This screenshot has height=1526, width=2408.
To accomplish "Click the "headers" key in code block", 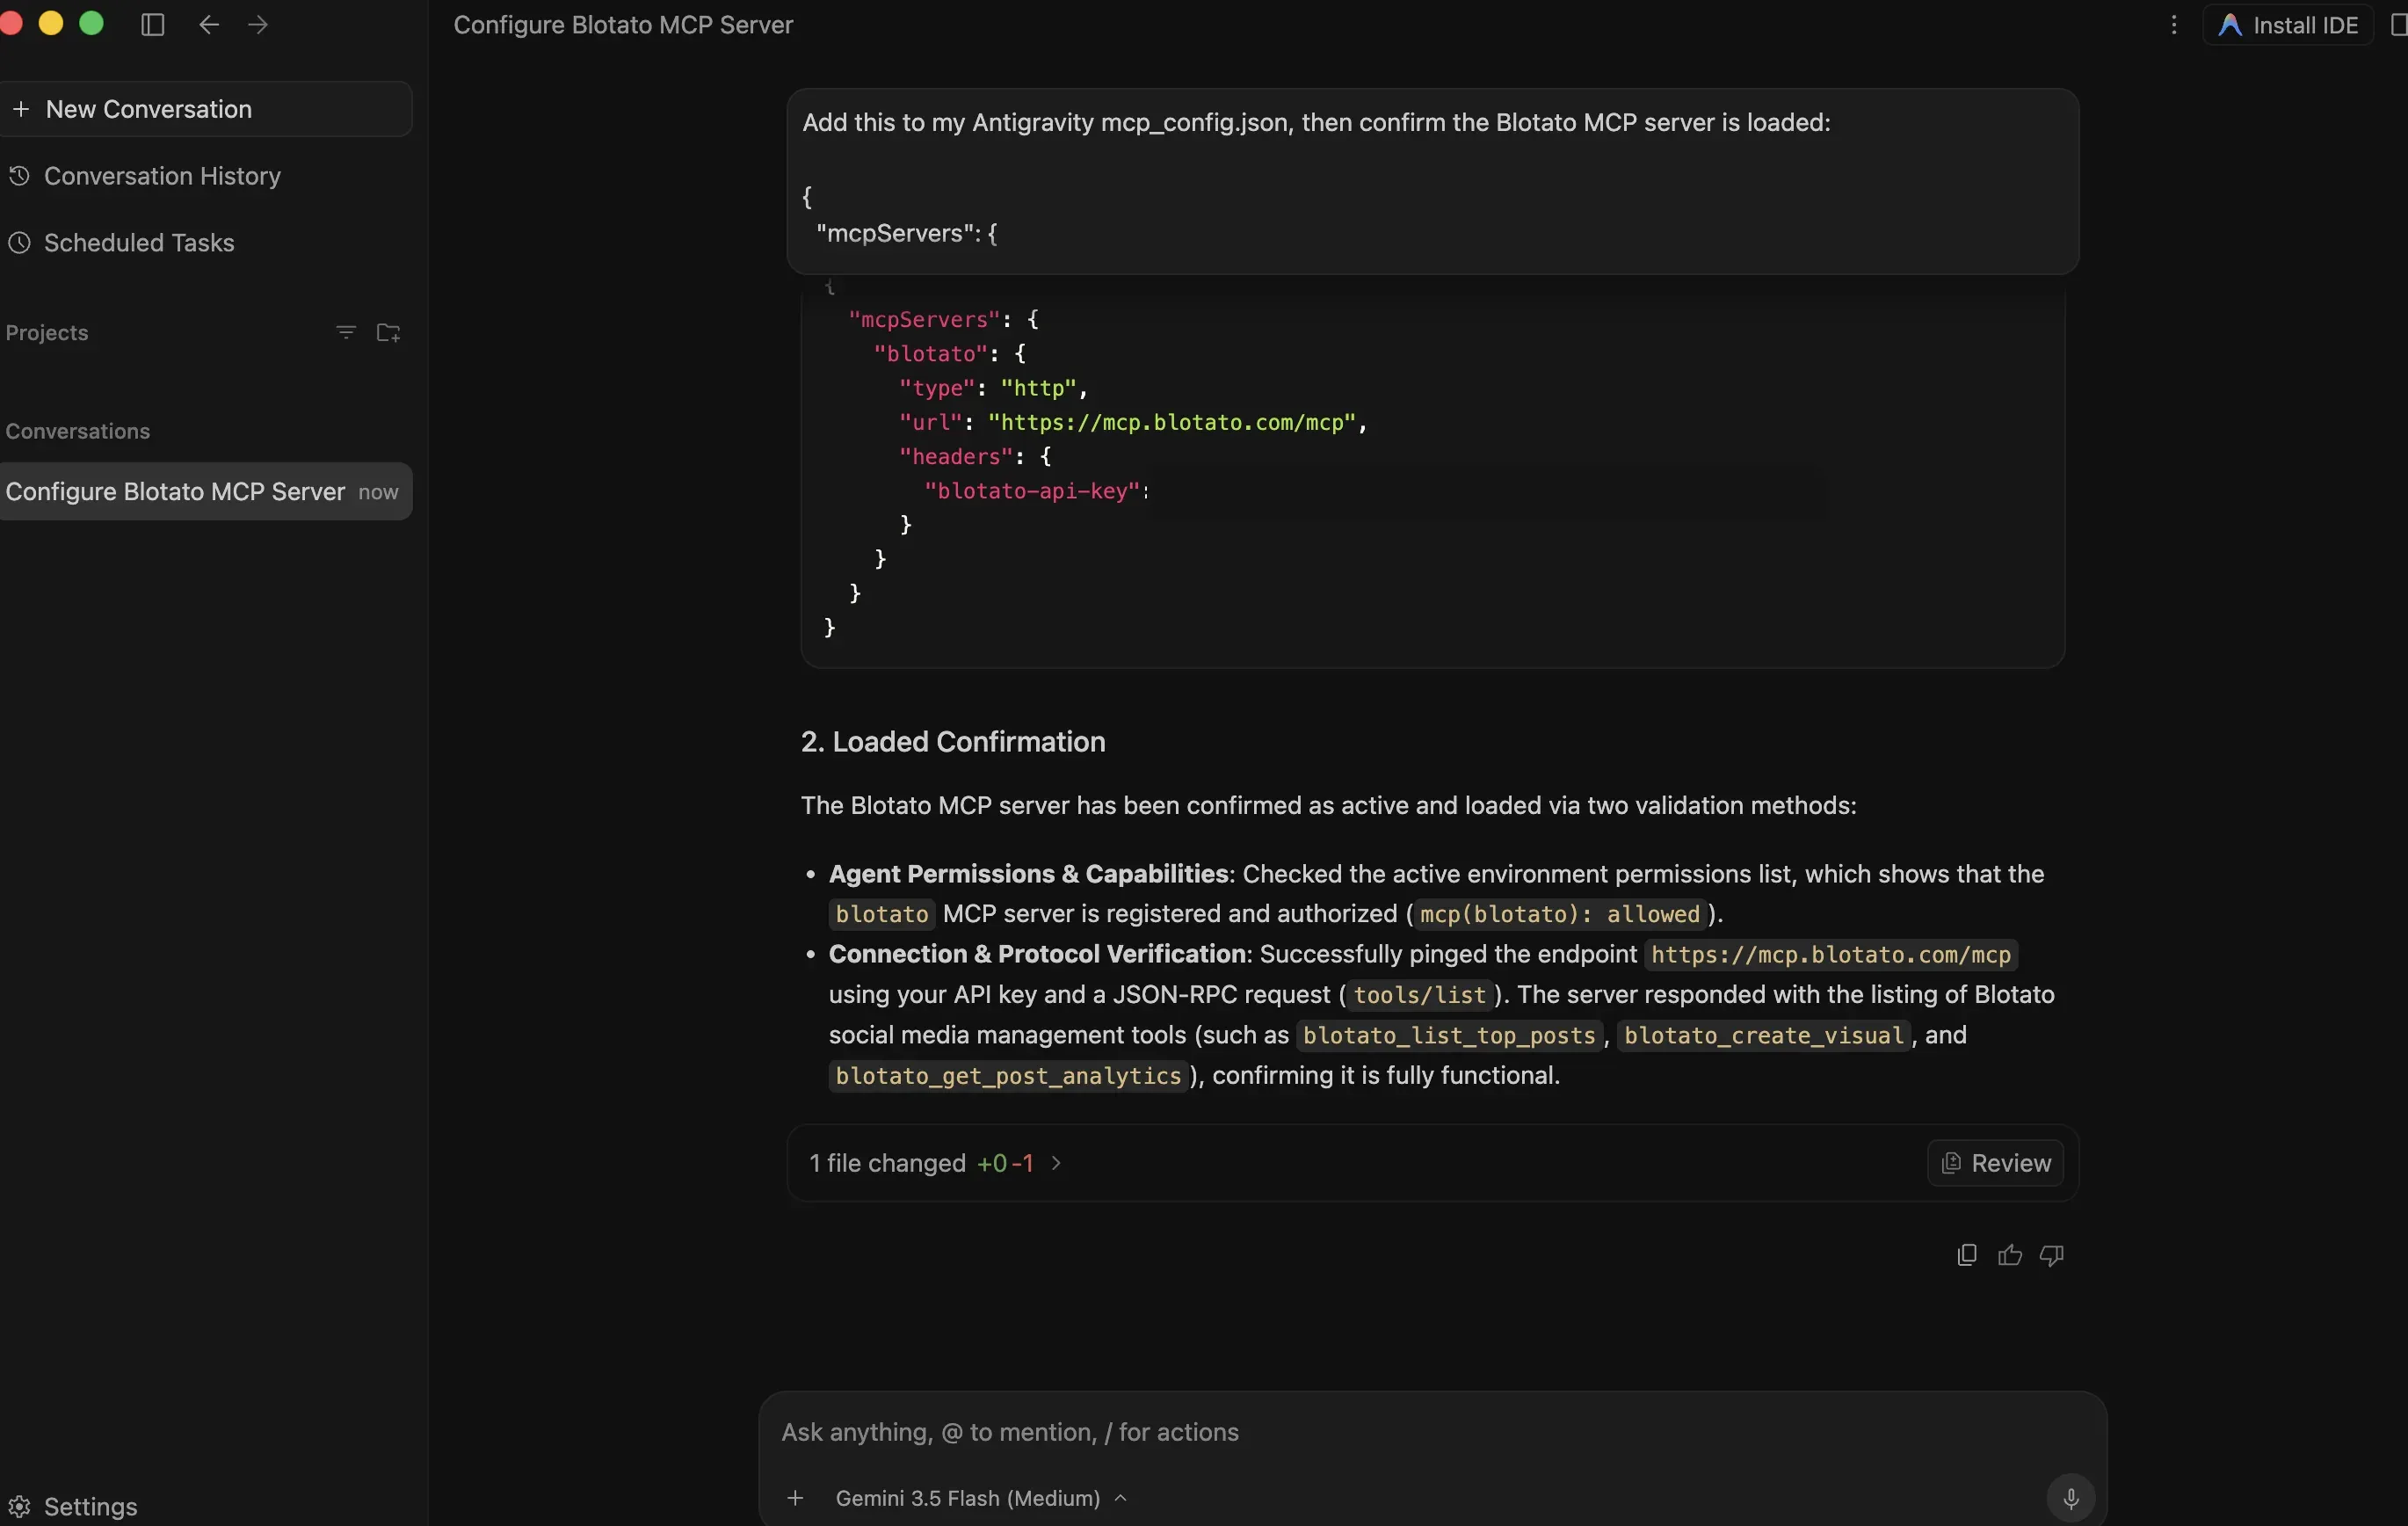I will click(956, 457).
